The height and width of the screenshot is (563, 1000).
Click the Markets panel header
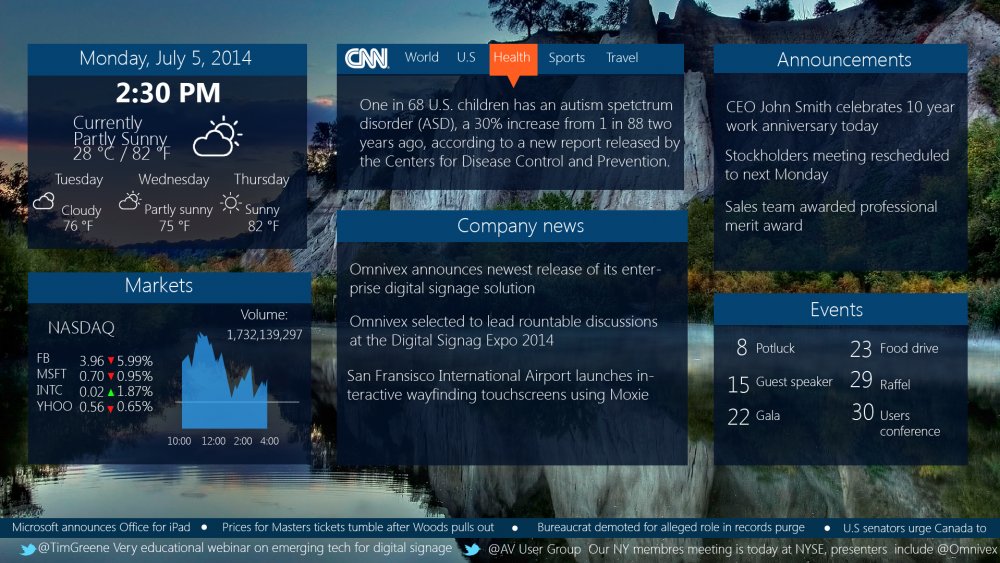click(169, 286)
